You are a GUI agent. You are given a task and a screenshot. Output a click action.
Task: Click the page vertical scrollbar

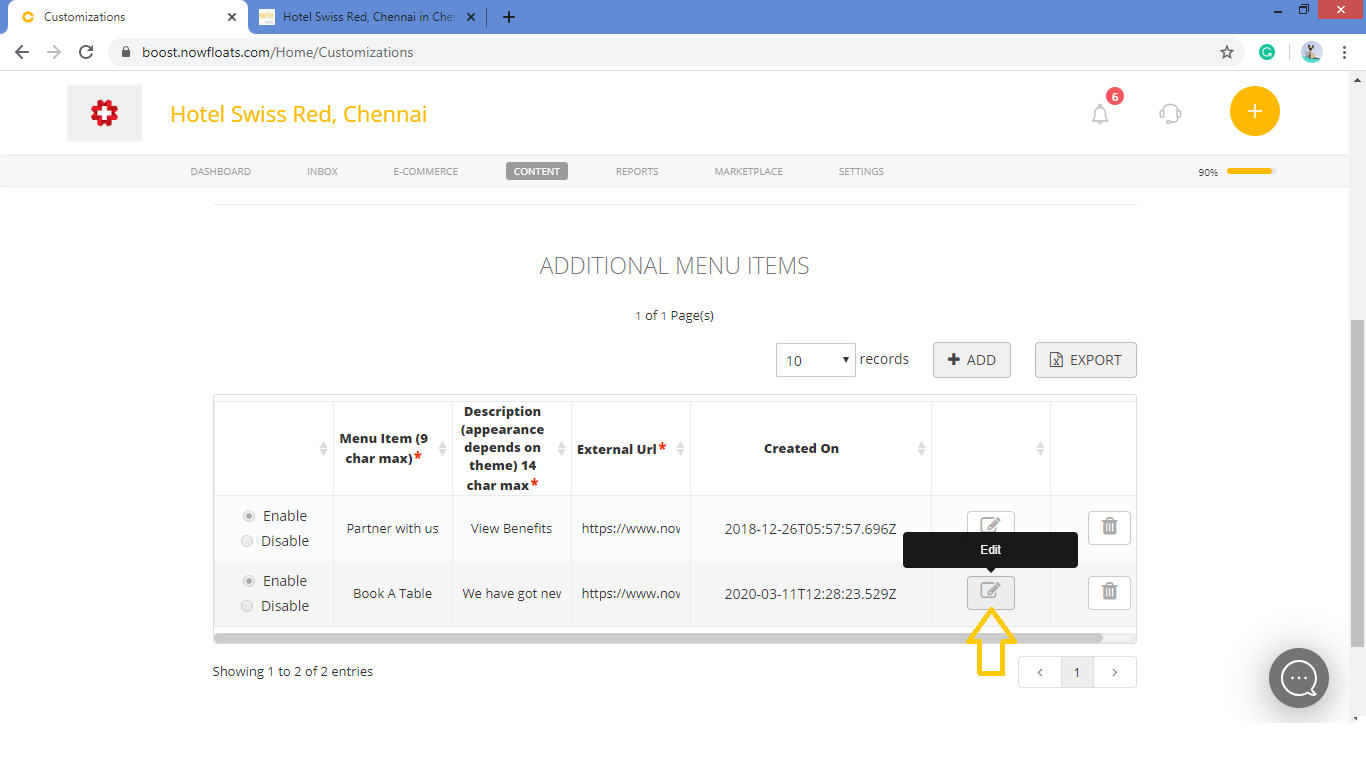pyautogui.click(x=1357, y=482)
